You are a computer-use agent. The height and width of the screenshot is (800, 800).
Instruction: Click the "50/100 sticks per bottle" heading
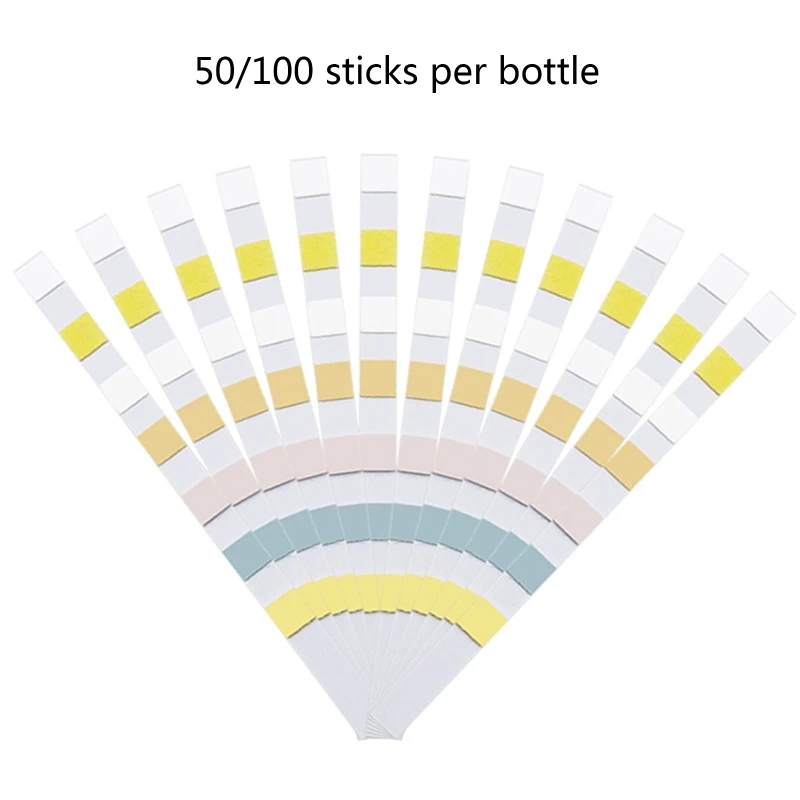(x=397, y=72)
